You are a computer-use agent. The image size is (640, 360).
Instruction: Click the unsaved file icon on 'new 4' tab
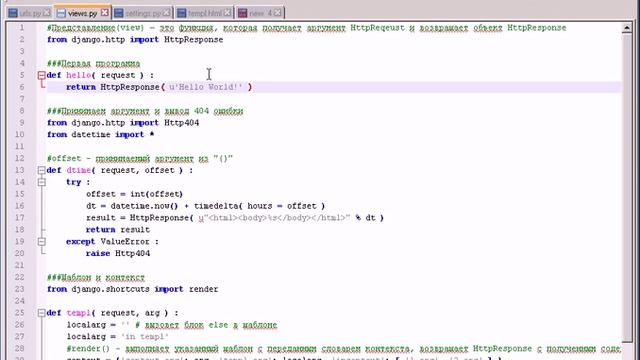[x=243, y=13]
